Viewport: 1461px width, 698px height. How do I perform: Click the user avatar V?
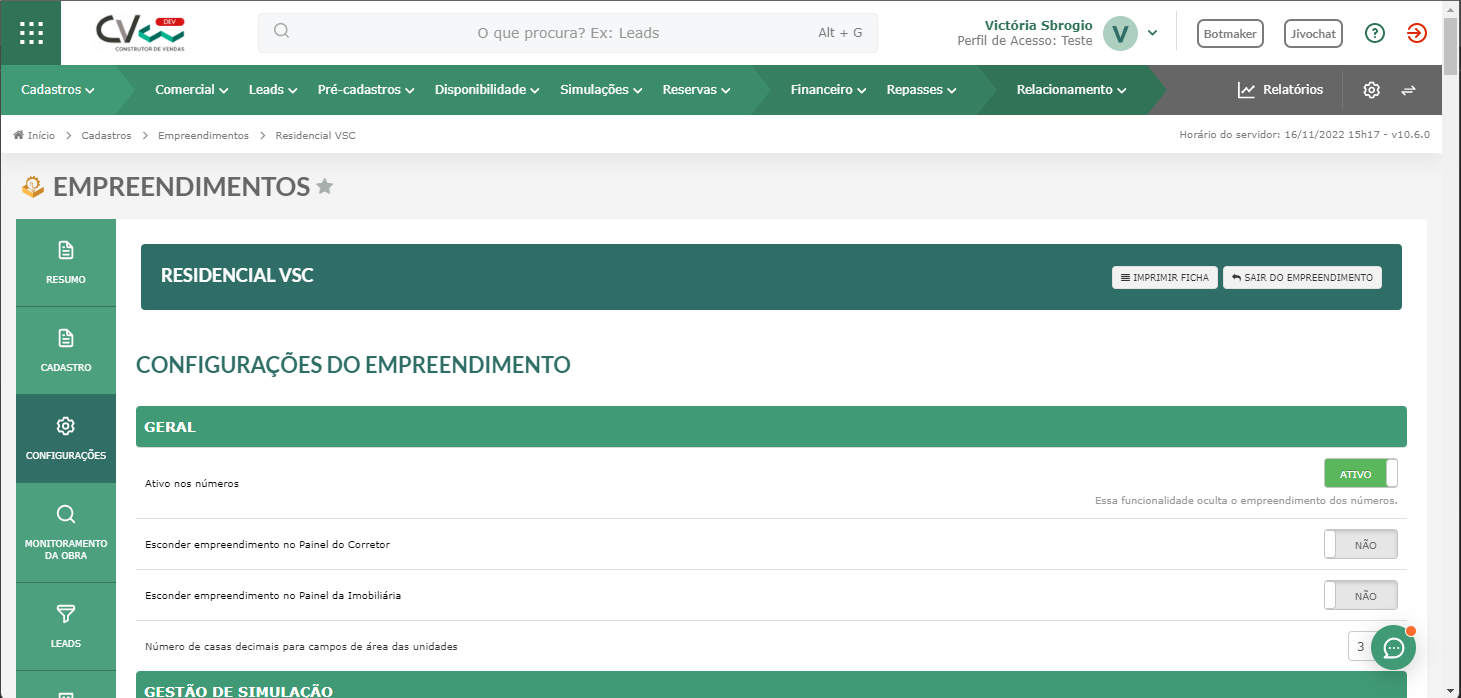click(1120, 33)
